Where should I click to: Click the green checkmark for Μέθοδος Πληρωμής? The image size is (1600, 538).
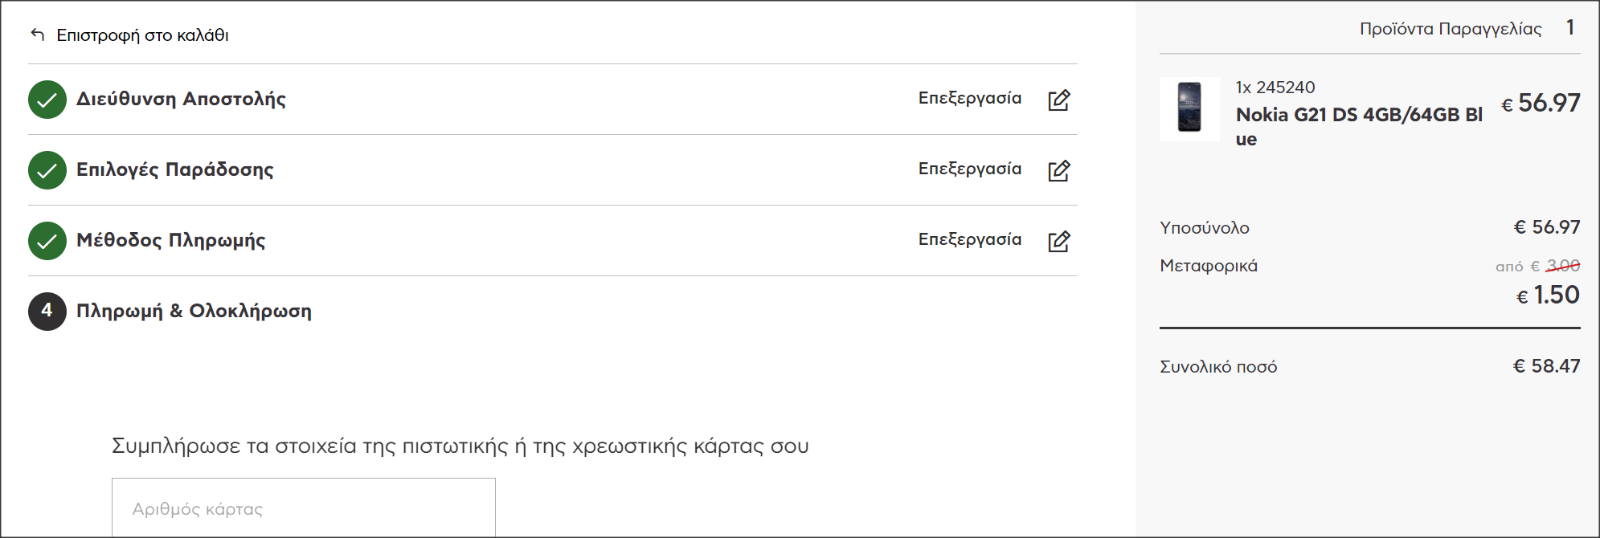[47, 241]
